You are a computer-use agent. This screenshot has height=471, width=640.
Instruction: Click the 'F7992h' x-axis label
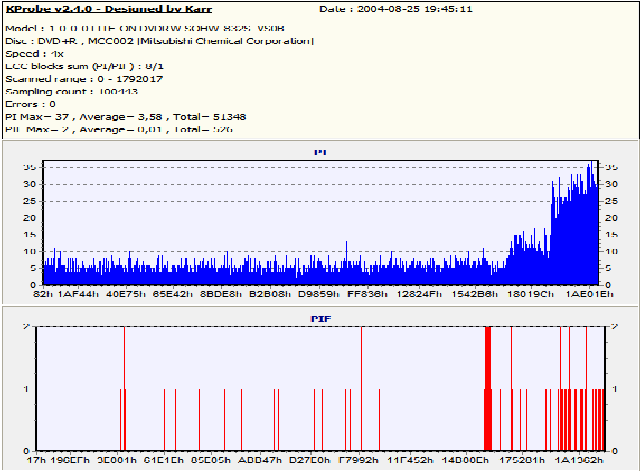point(358,460)
